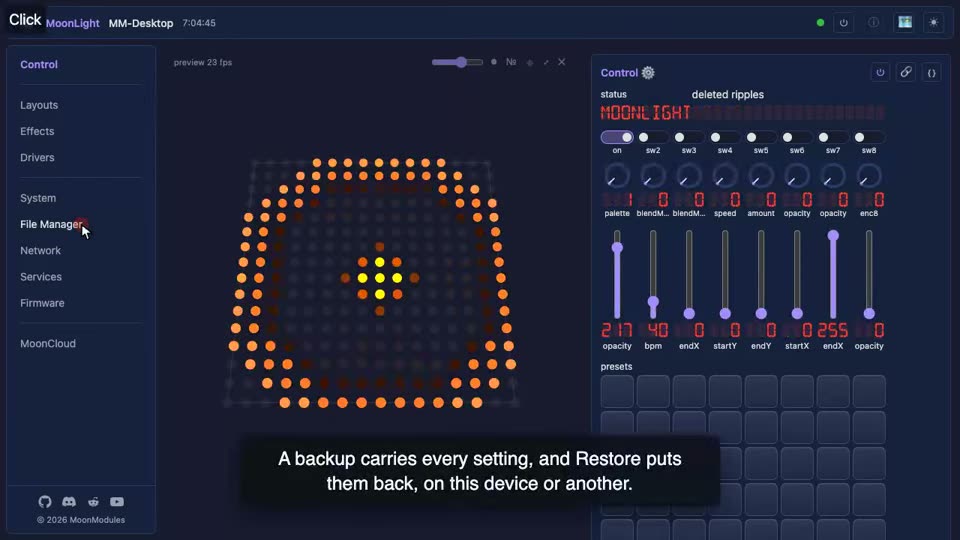Toggle the sw5 switch
The height and width of the screenshot is (540, 960).
(x=761, y=137)
